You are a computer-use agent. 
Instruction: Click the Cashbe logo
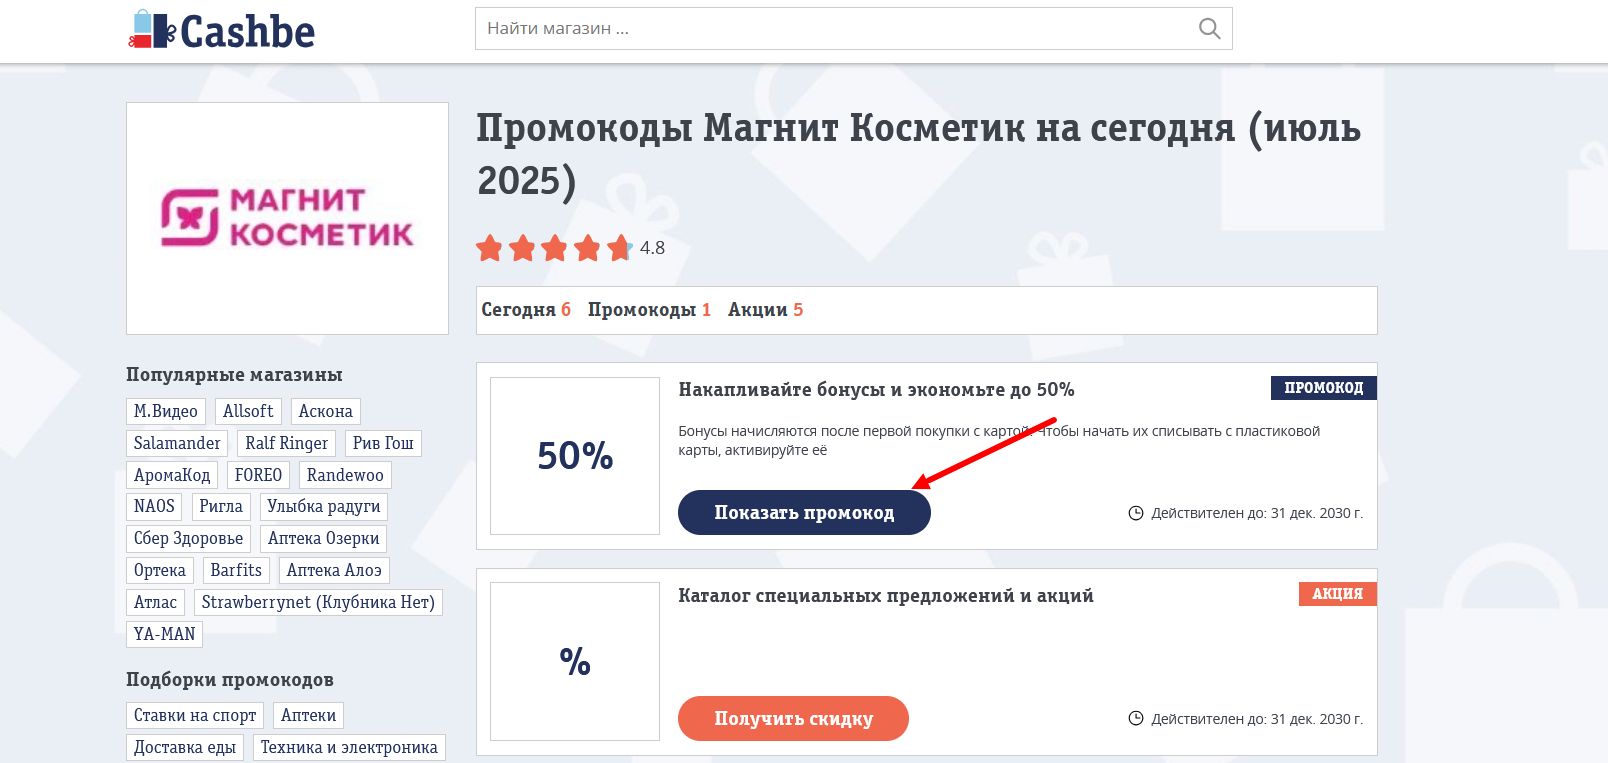[x=221, y=30]
